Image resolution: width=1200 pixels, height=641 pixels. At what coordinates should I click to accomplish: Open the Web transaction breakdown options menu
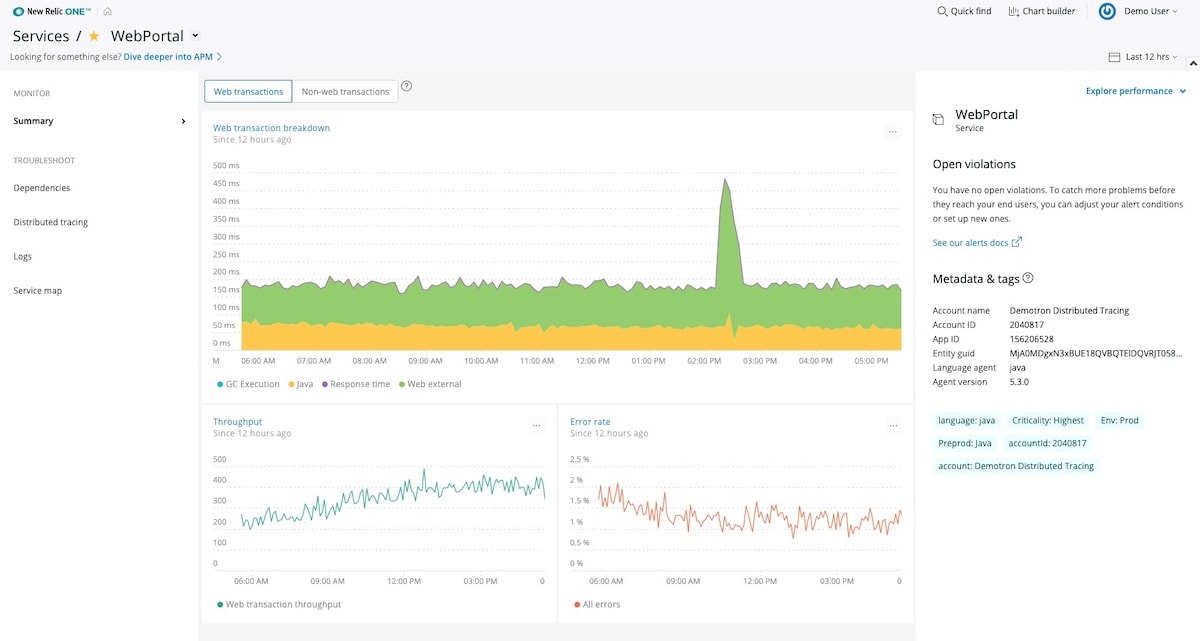pos(892,131)
